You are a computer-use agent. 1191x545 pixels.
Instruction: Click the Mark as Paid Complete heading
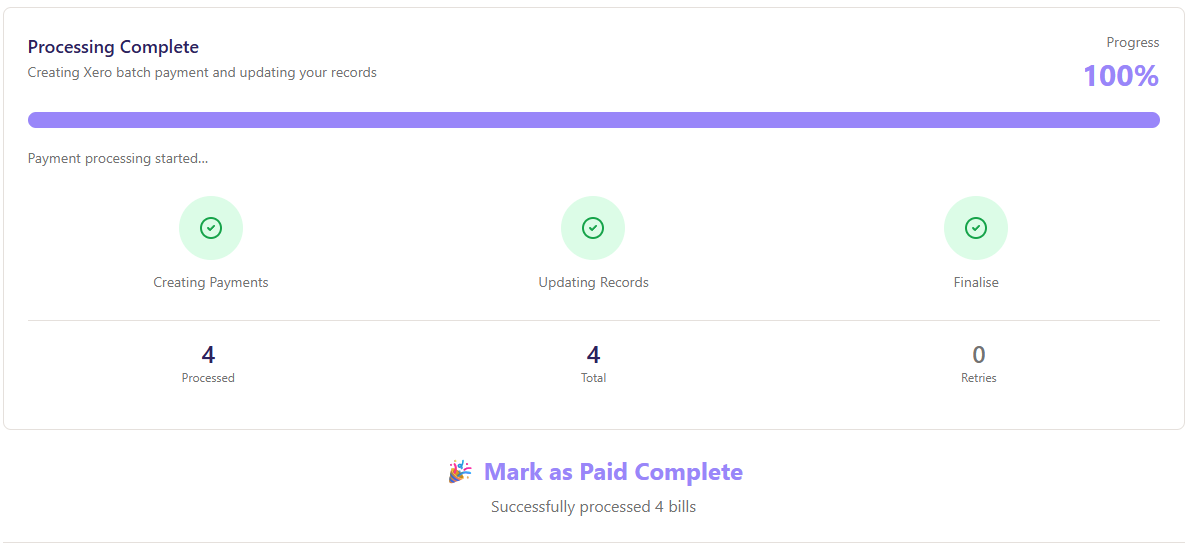click(613, 472)
